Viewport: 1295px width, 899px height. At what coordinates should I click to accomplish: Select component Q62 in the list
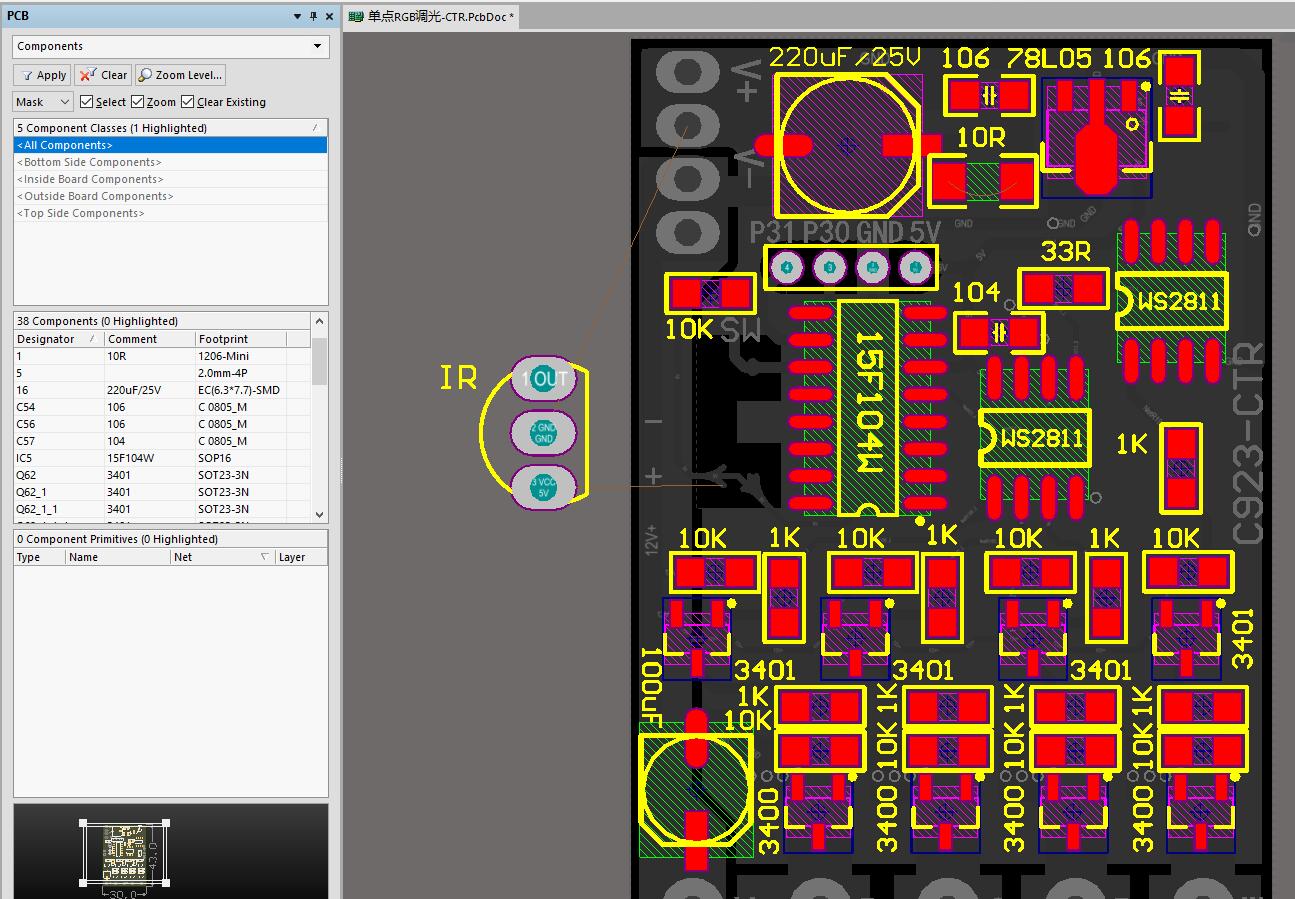tap(163, 475)
